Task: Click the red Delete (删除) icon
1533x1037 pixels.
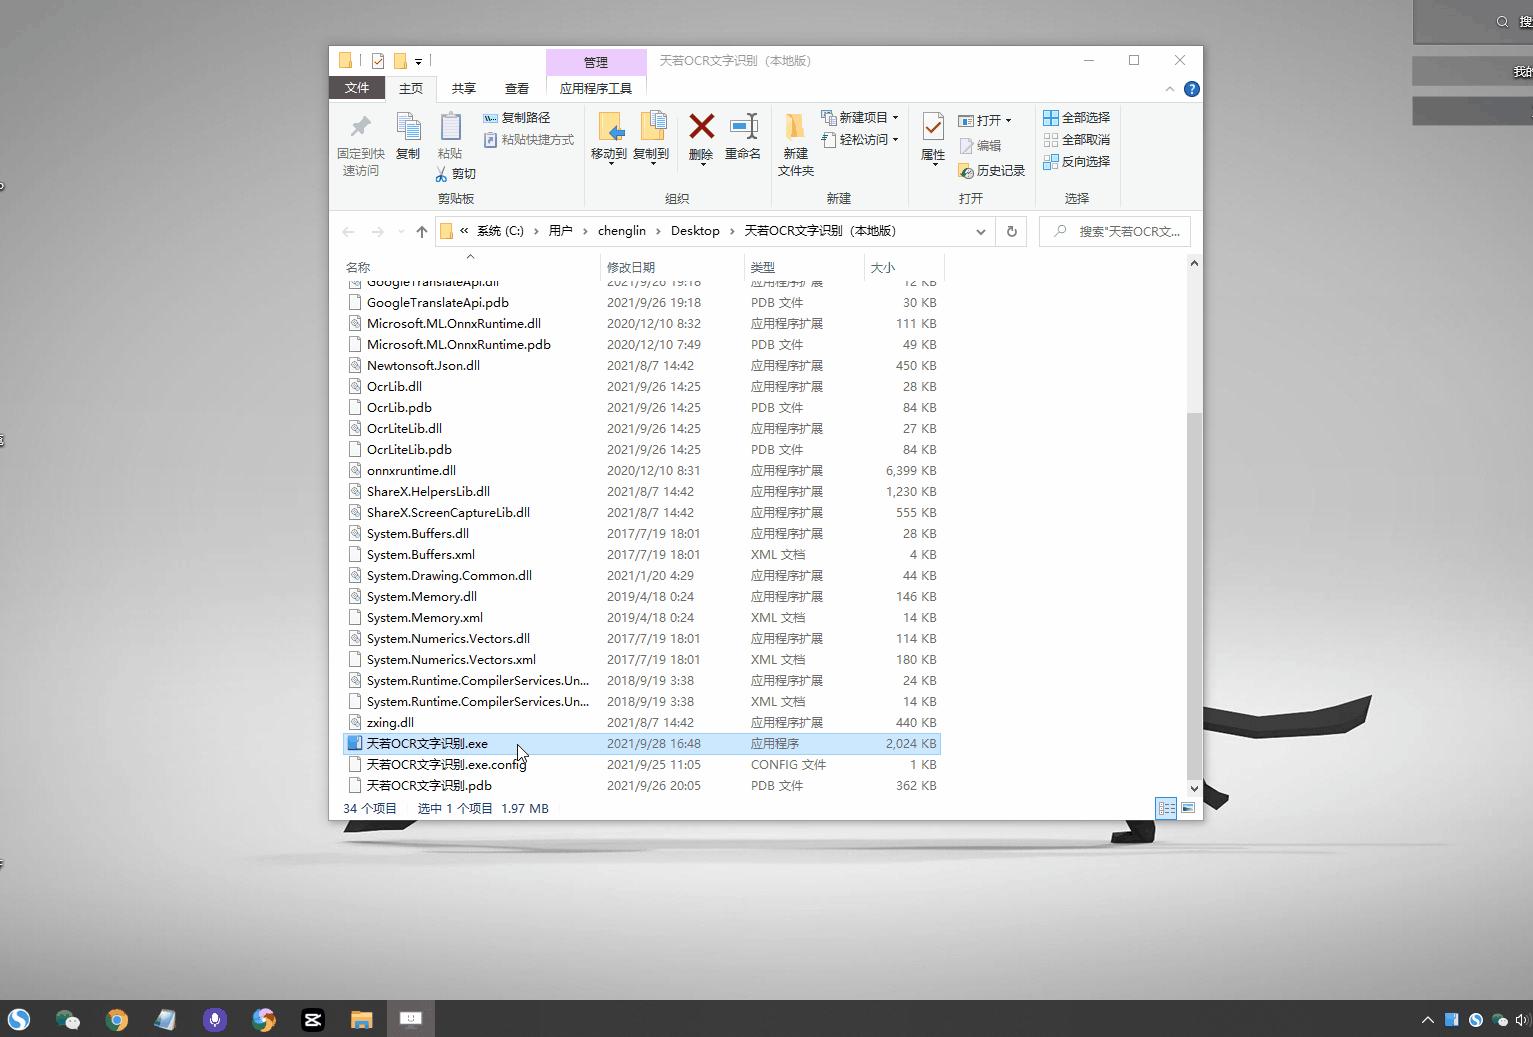Action: pyautogui.click(x=701, y=127)
